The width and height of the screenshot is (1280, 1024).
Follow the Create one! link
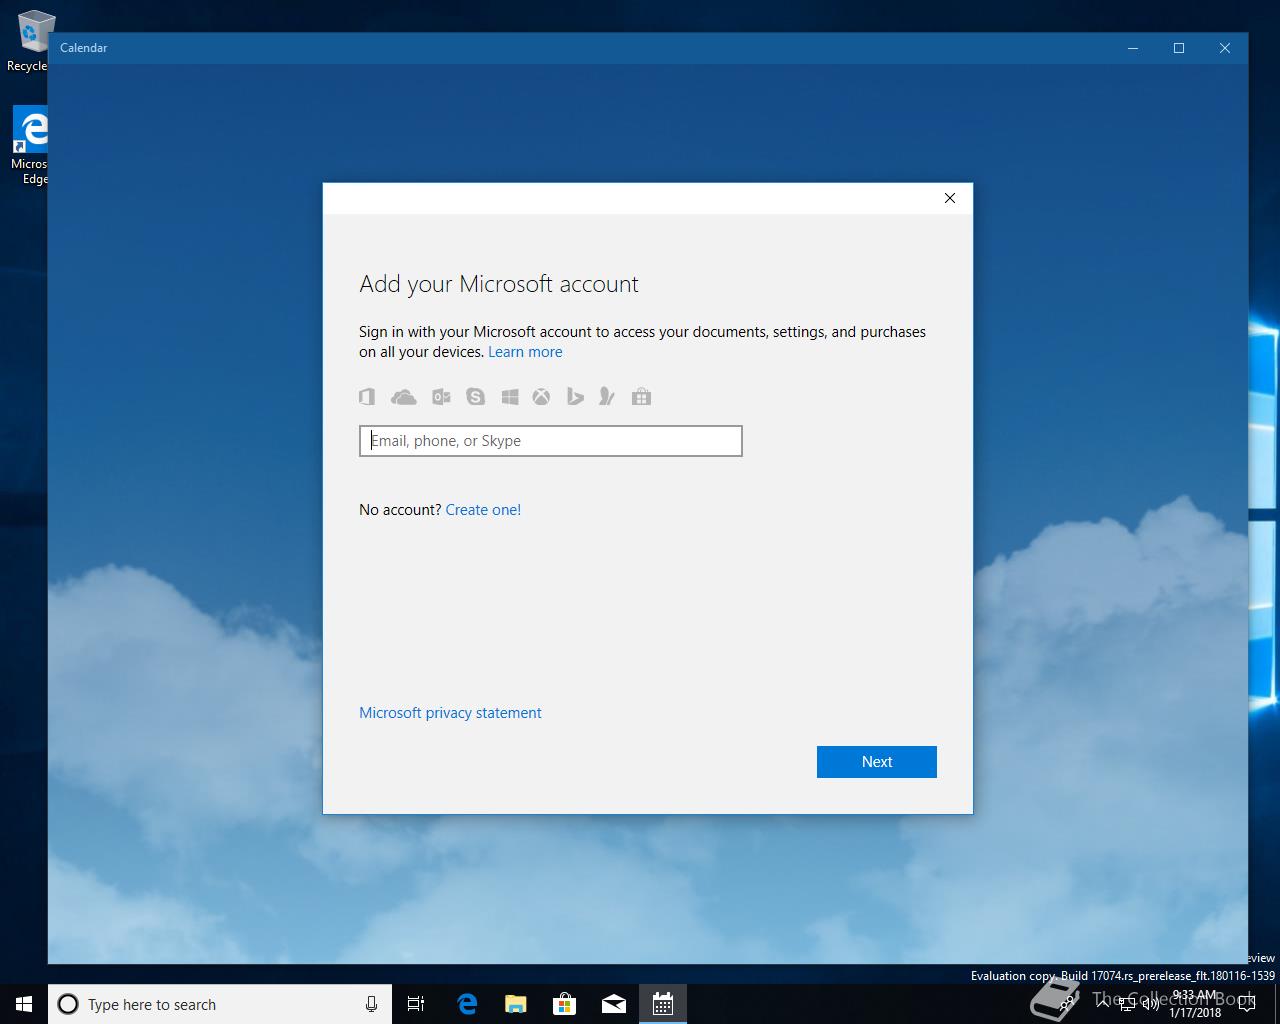point(483,510)
